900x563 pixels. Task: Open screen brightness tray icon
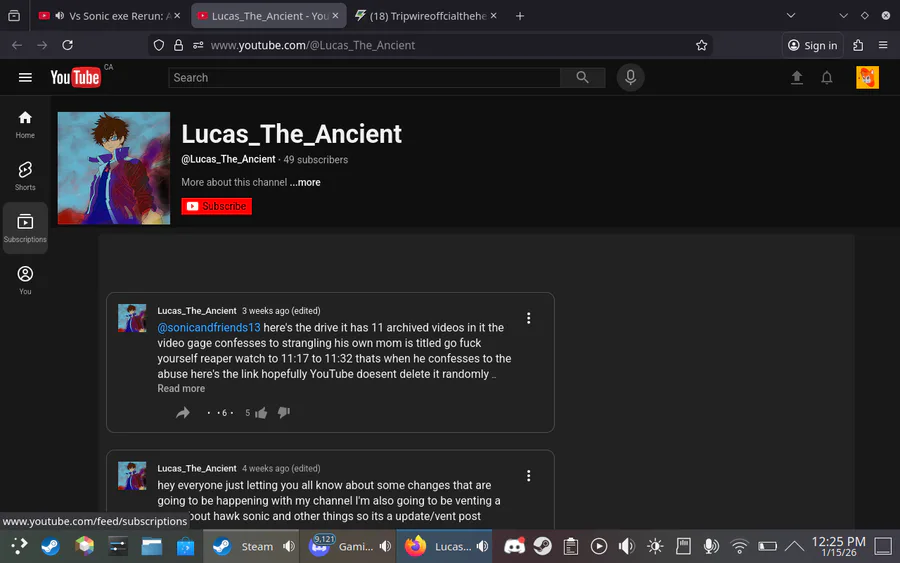tap(655, 546)
